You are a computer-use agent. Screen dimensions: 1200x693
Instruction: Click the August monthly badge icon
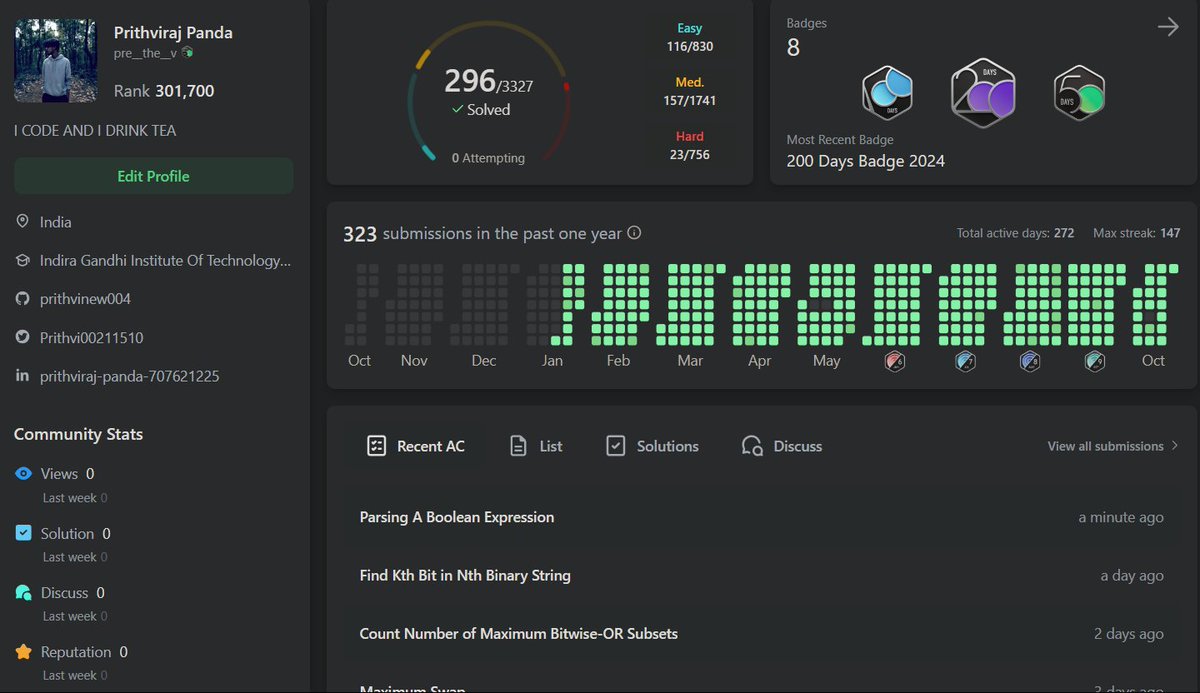pyautogui.click(x=1030, y=361)
